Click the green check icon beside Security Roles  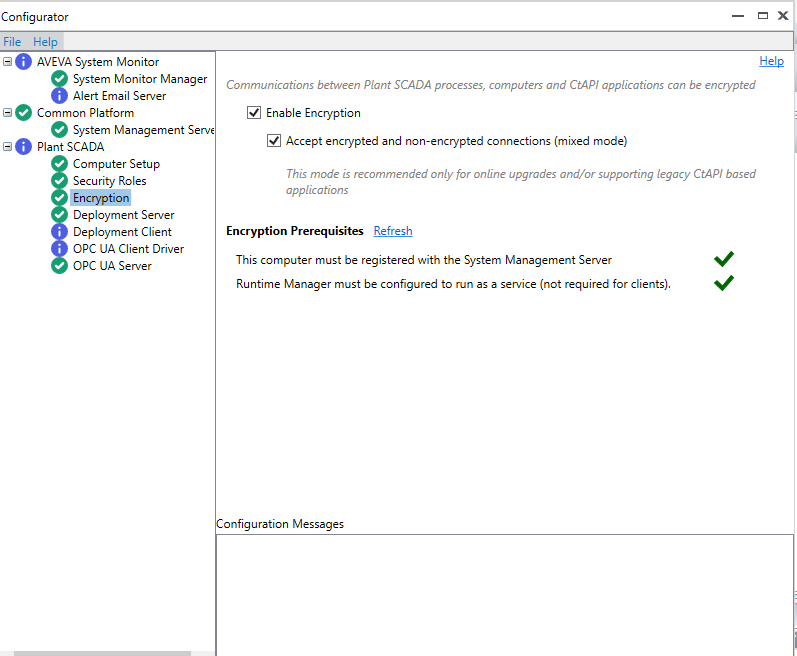tap(60, 181)
